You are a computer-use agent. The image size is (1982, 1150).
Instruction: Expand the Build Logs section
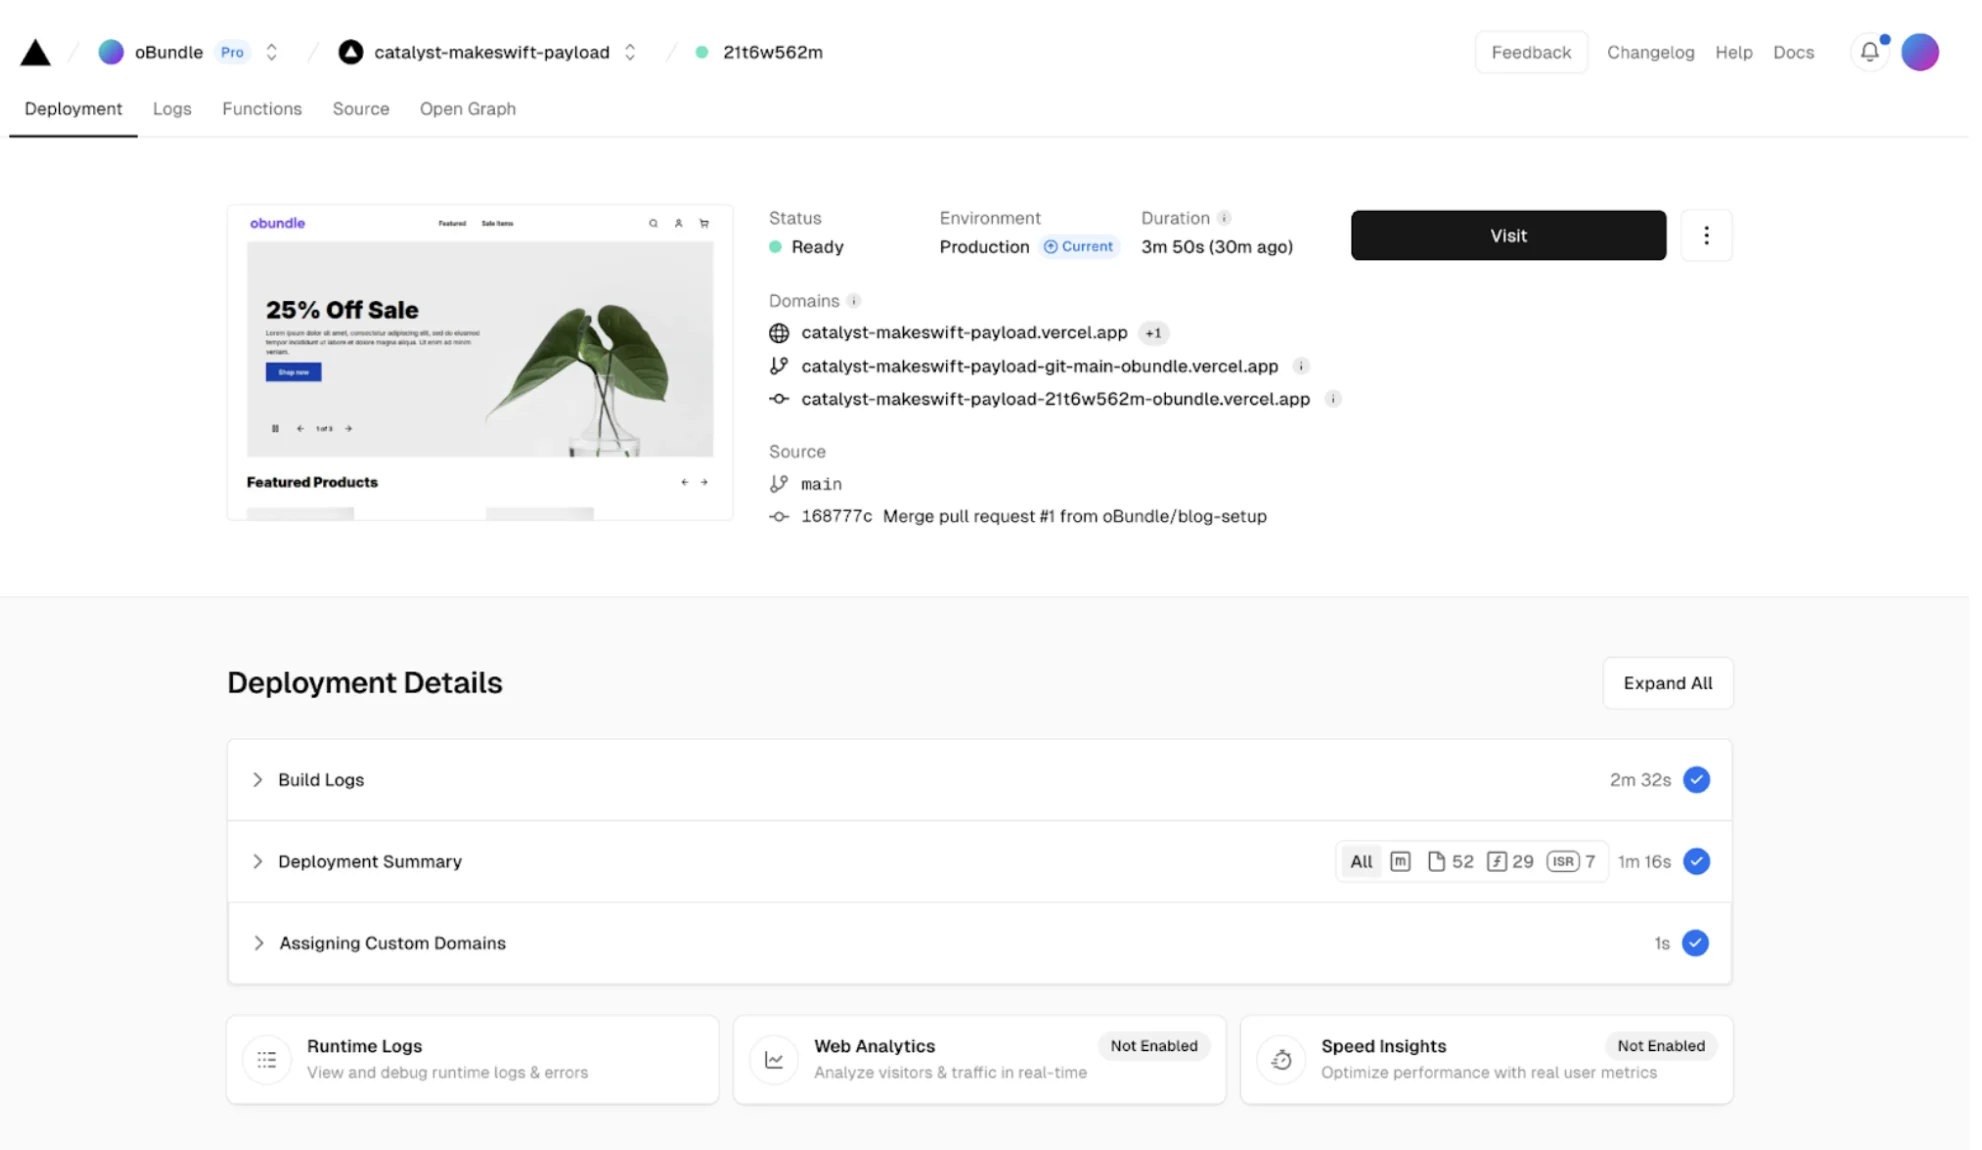[257, 779]
